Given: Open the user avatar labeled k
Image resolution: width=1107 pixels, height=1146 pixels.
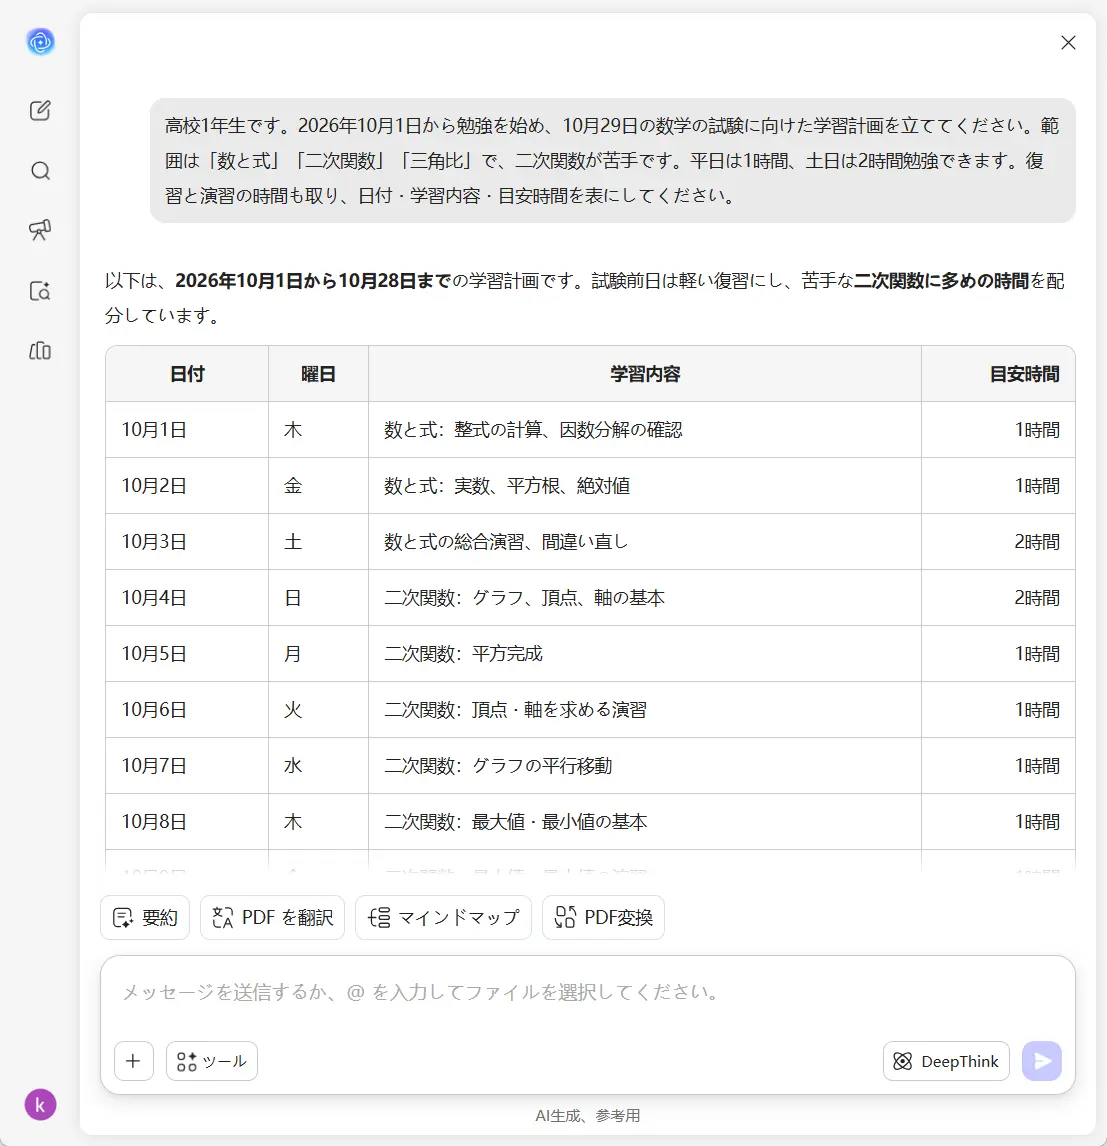Looking at the screenshot, I should [40, 1104].
